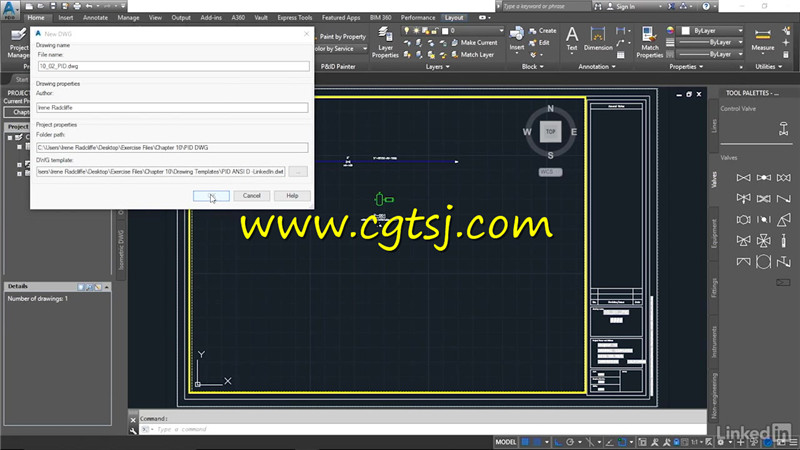The width and height of the screenshot is (800, 450).
Task: Click the object color wheel swatch
Action: point(670,31)
